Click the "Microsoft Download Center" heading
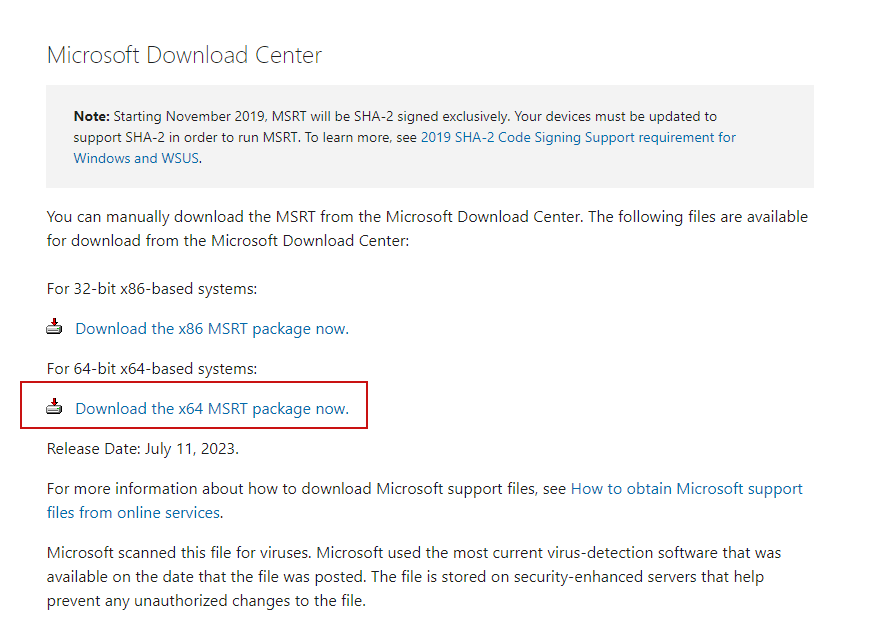Image resolution: width=889 pixels, height=621 pixels. 184,55
